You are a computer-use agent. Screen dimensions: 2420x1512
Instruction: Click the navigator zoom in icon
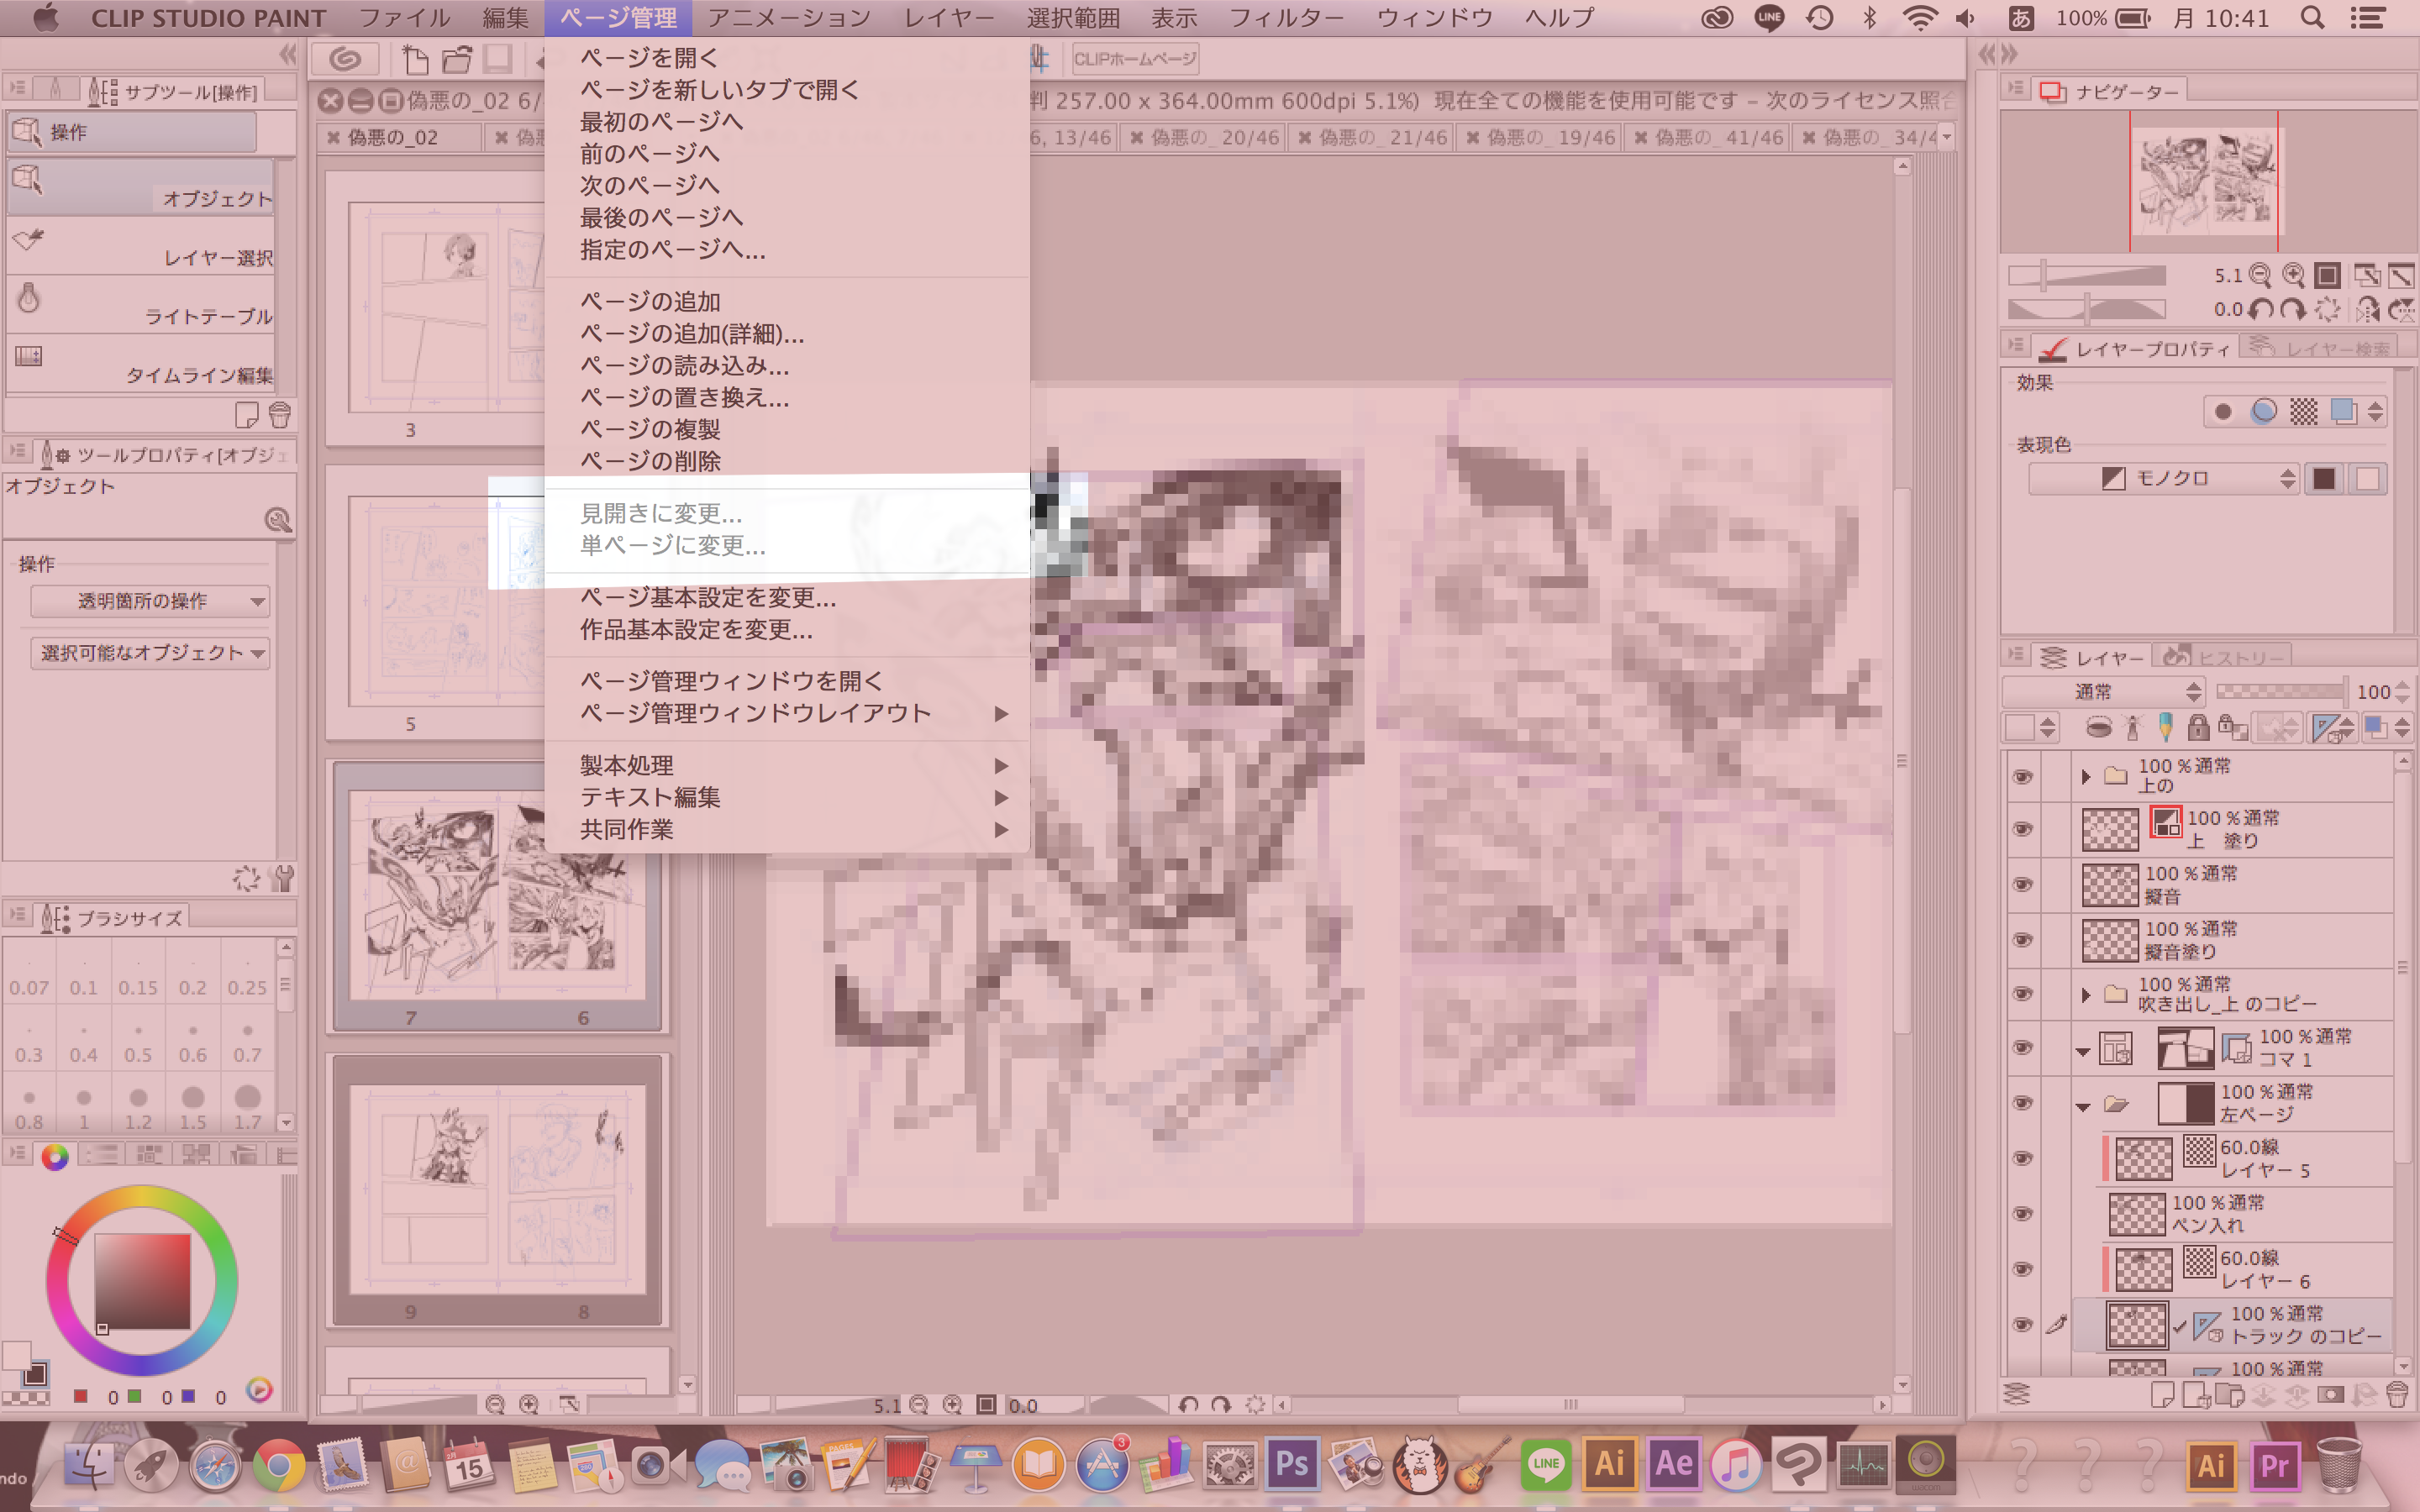tap(2293, 275)
